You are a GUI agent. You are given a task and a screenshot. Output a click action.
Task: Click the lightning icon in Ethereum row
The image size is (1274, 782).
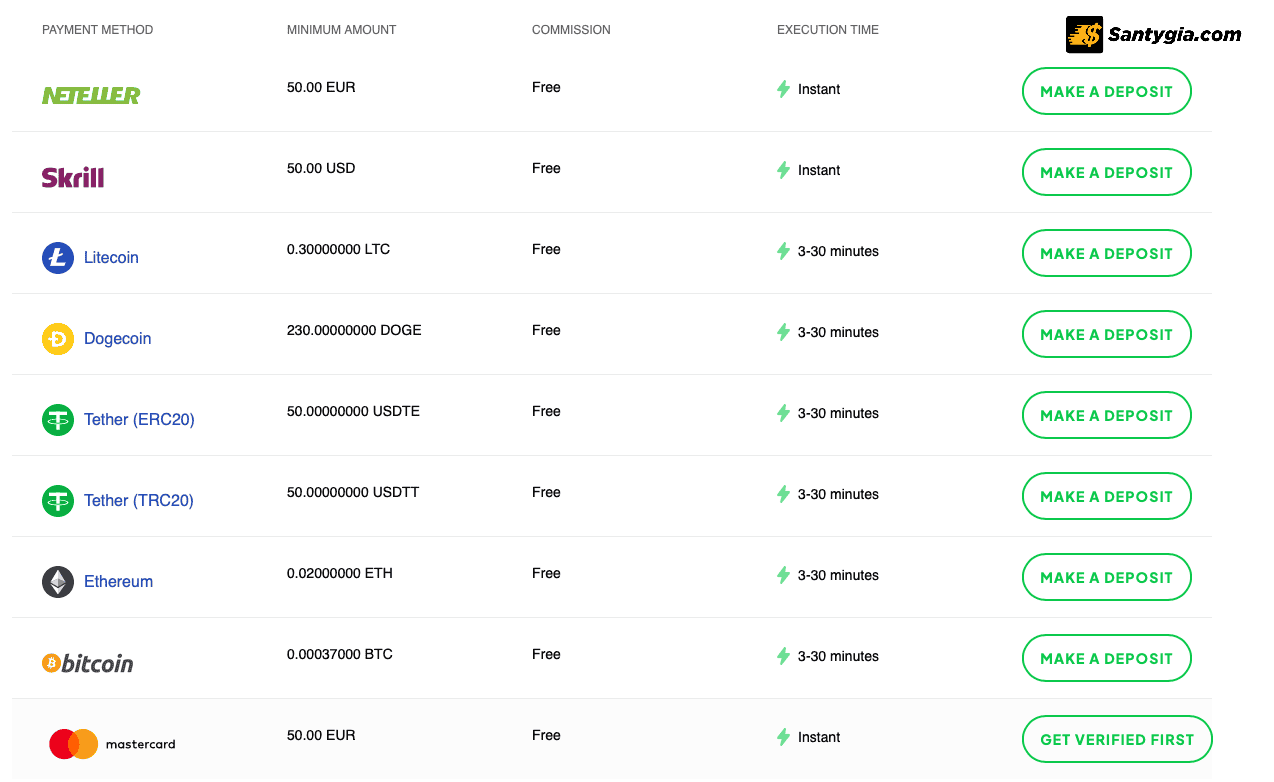pyautogui.click(x=784, y=575)
